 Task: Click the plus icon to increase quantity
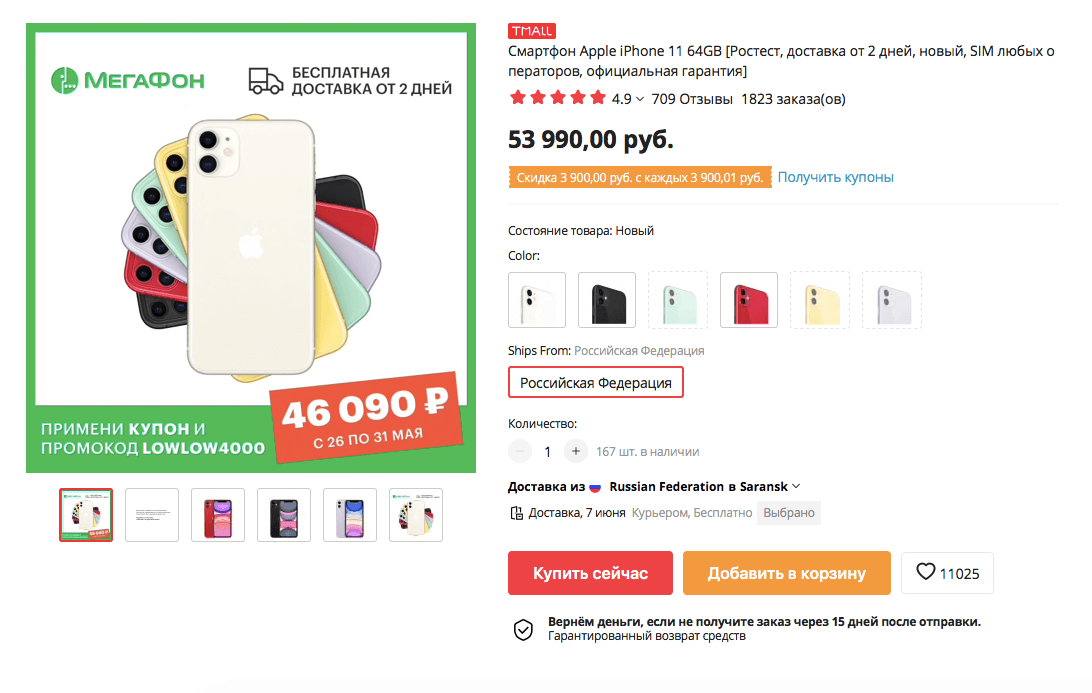point(575,450)
